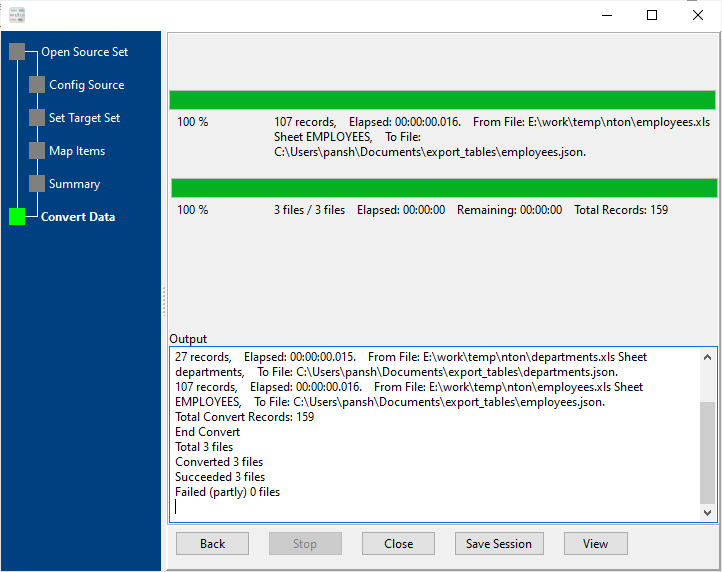Click the Close button at the bottom
This screenshot has height=572, width=722.
coord(398,544)
